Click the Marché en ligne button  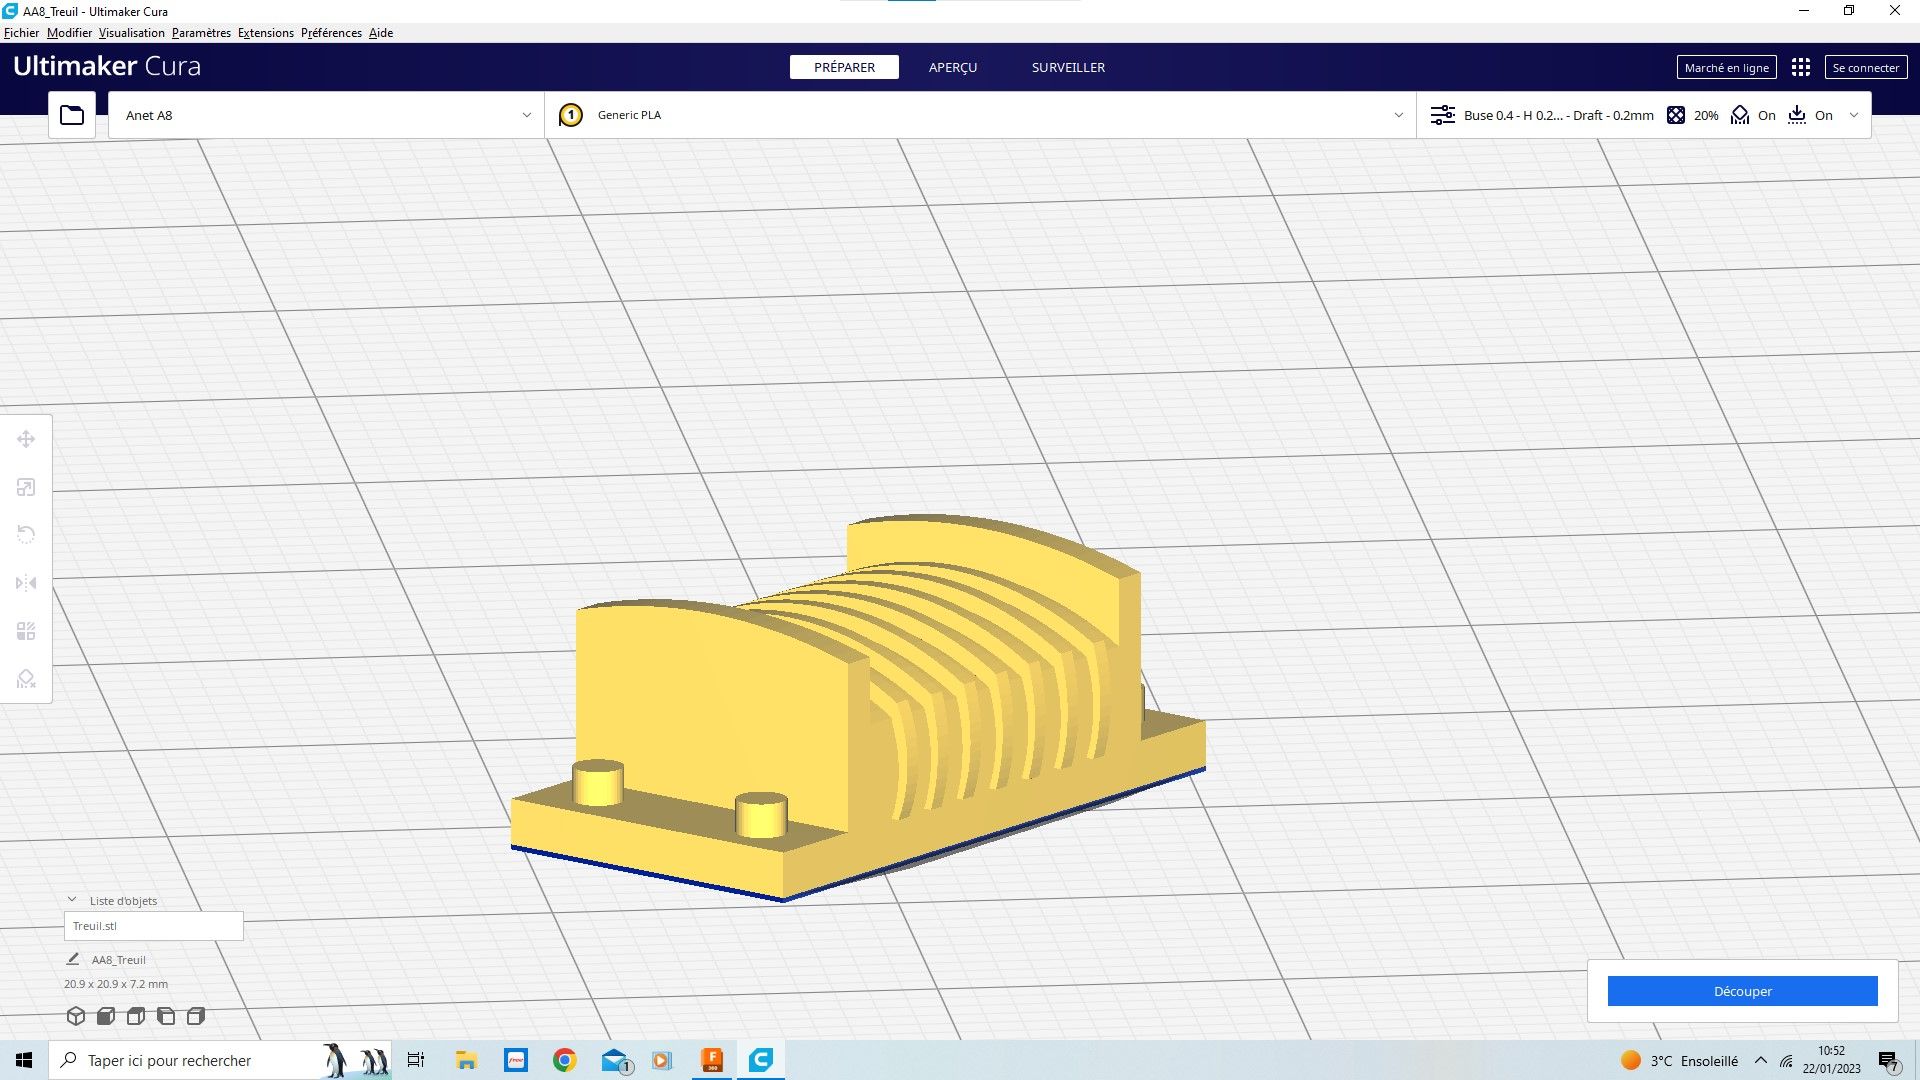(1726, 67)
